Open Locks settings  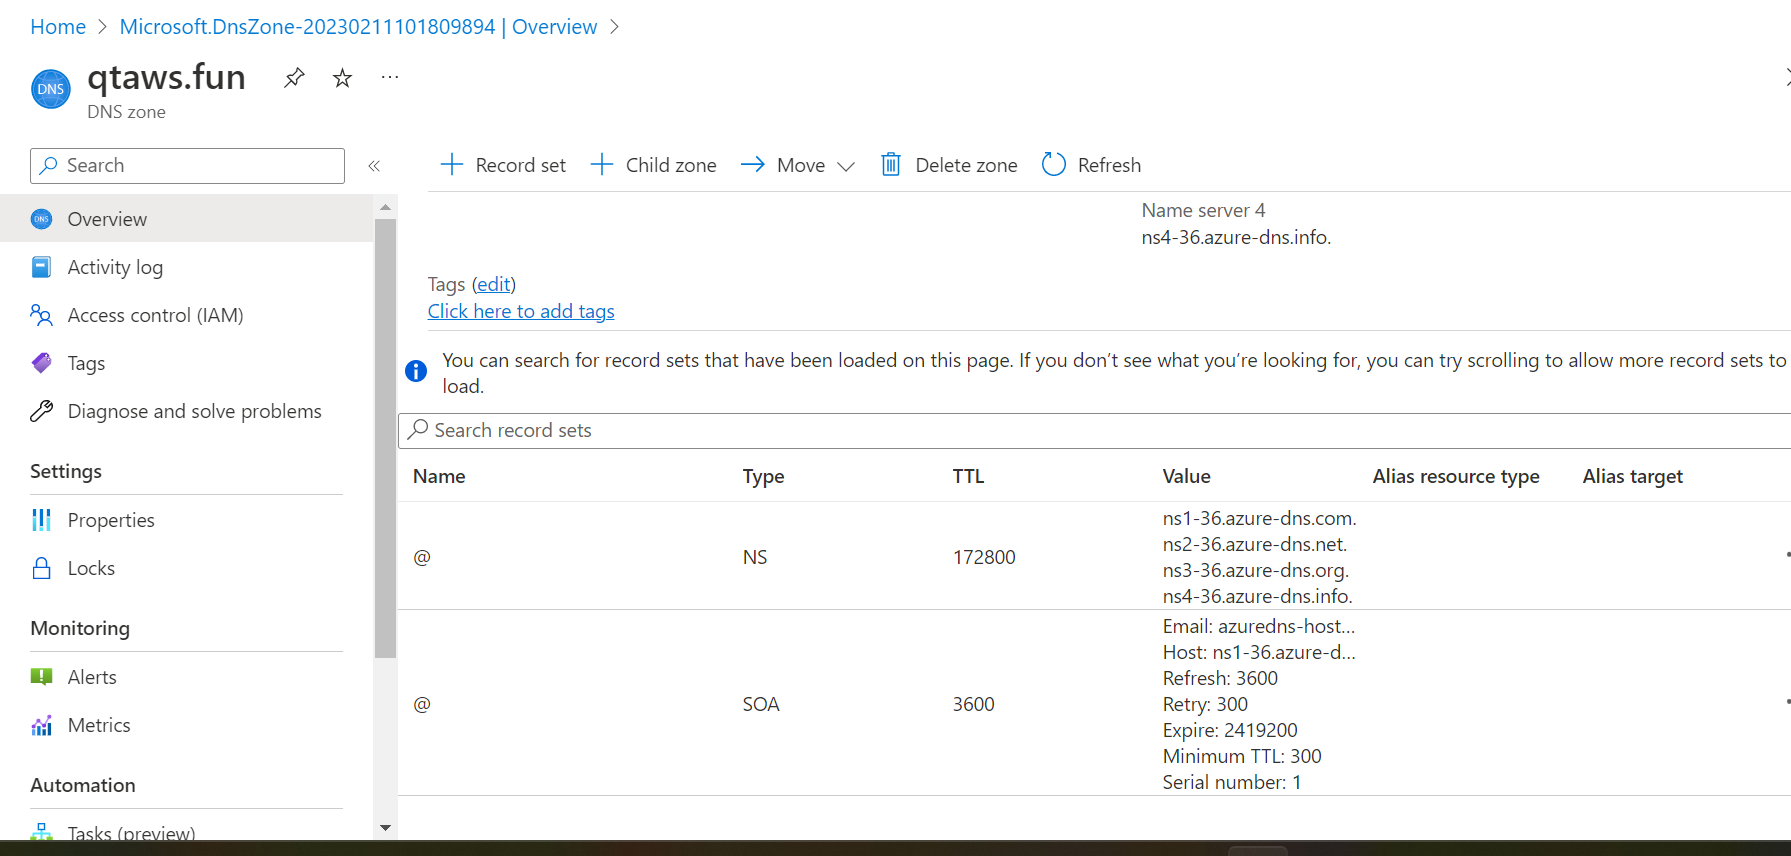coord(91,568)
